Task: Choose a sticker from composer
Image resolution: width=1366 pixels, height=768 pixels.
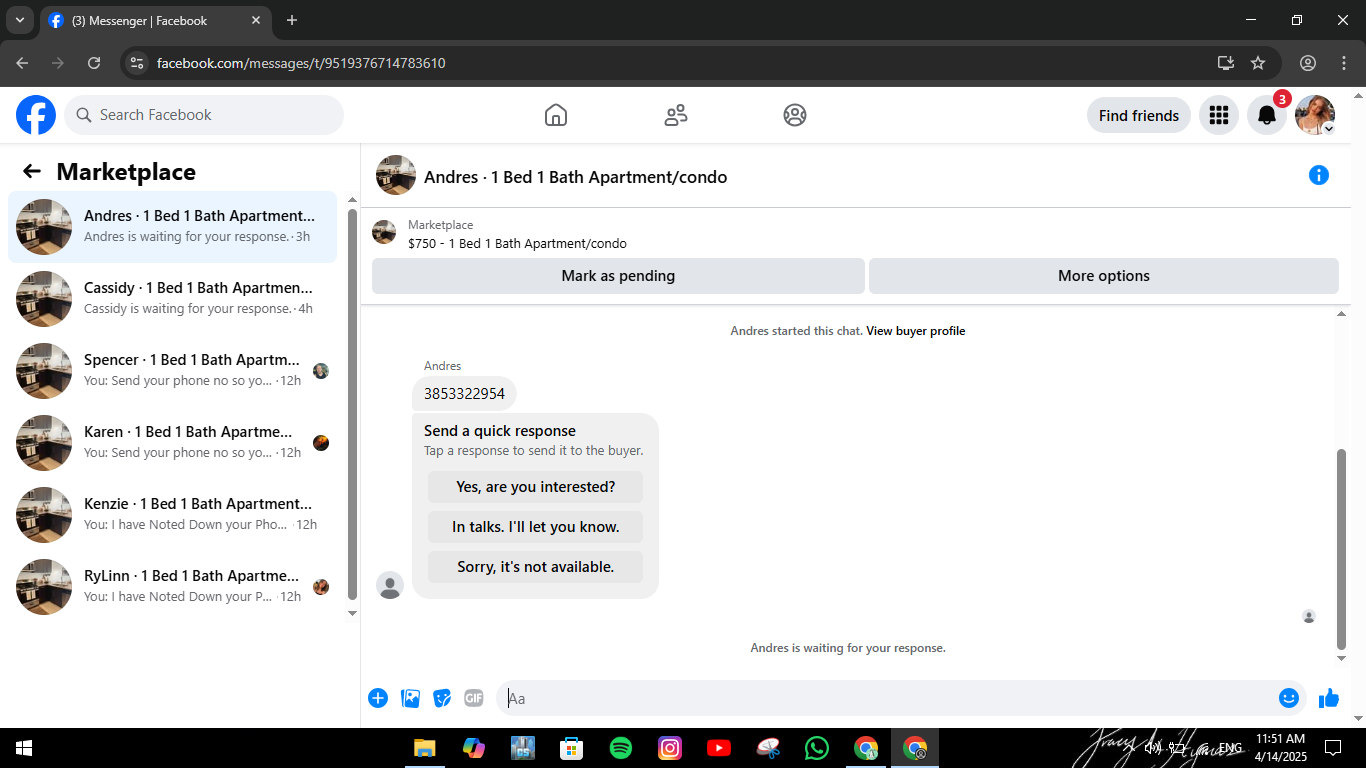Action: pos(442,698)
